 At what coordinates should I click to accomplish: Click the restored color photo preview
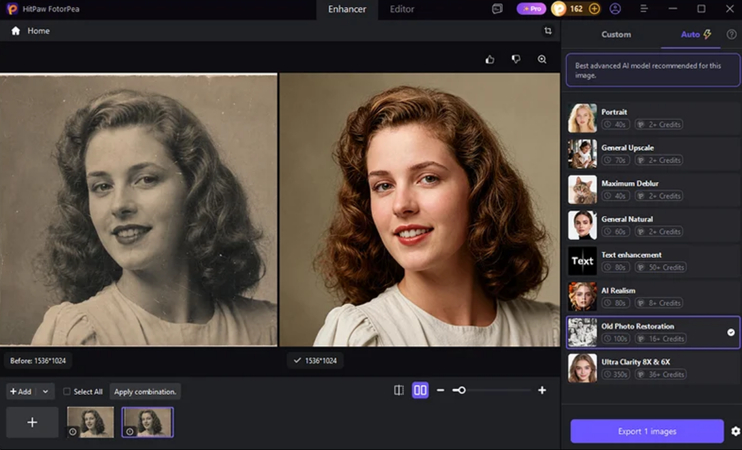click(x=419, y=210)
